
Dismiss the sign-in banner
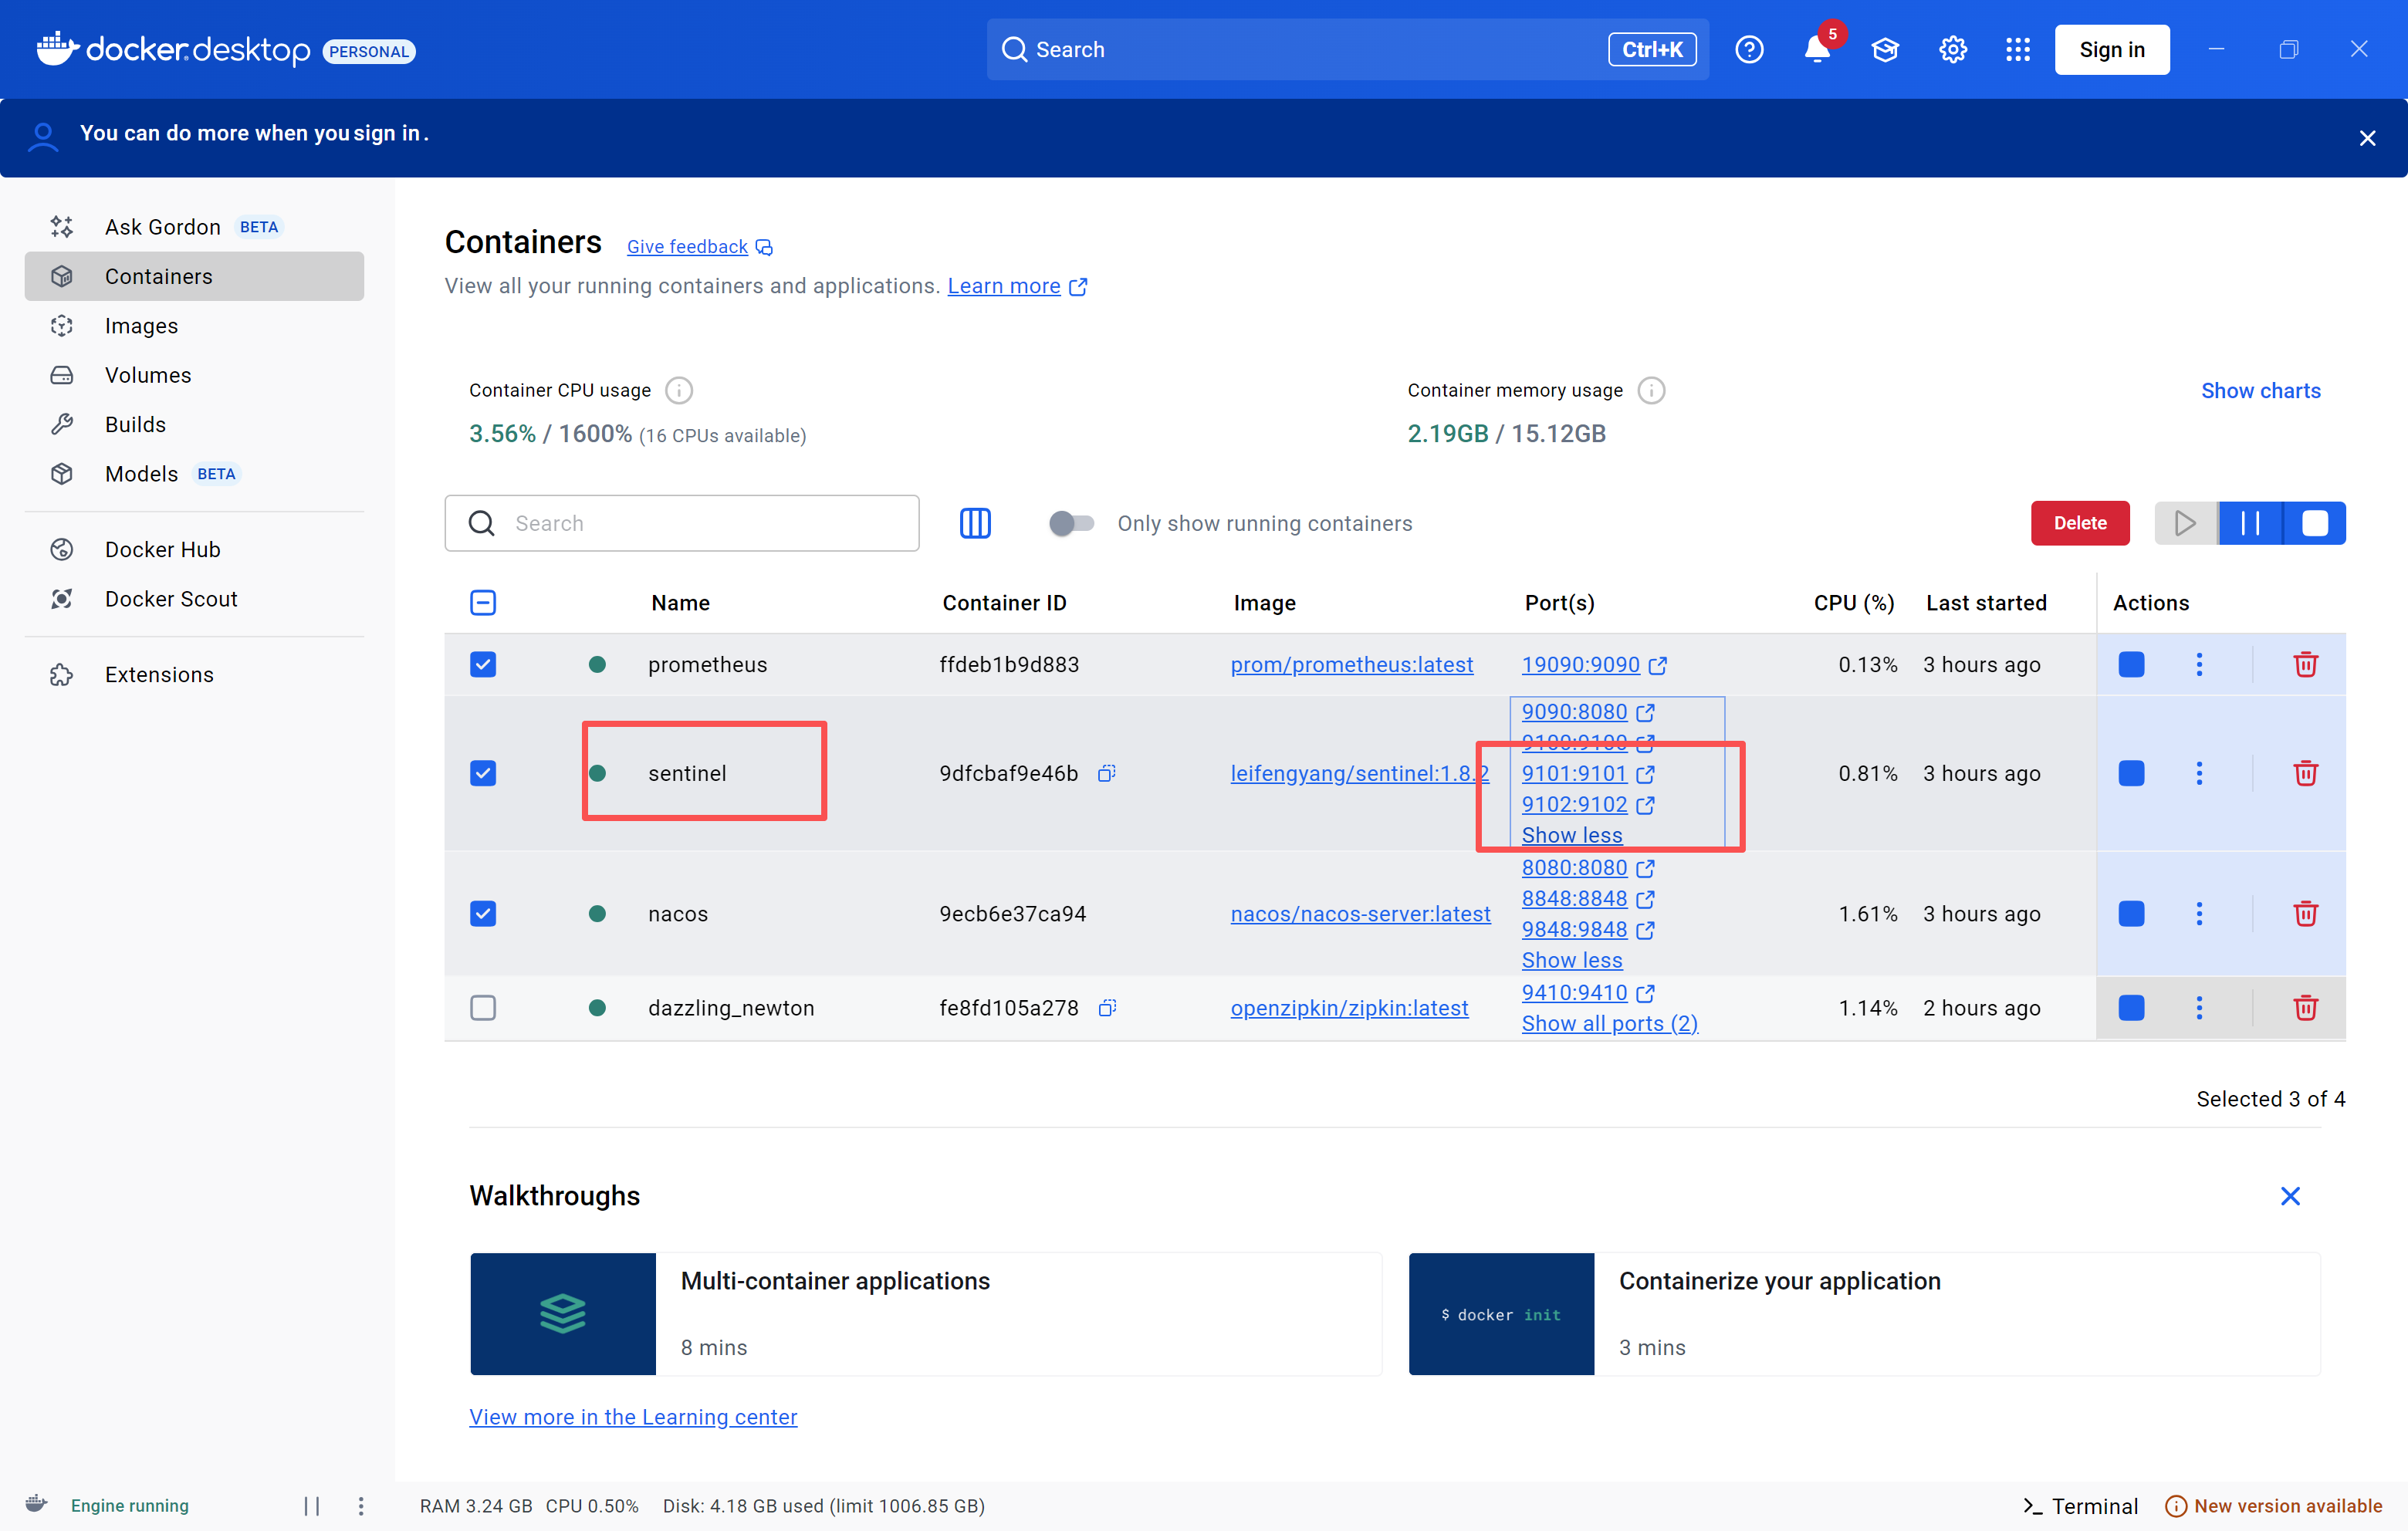point(2367,138)
